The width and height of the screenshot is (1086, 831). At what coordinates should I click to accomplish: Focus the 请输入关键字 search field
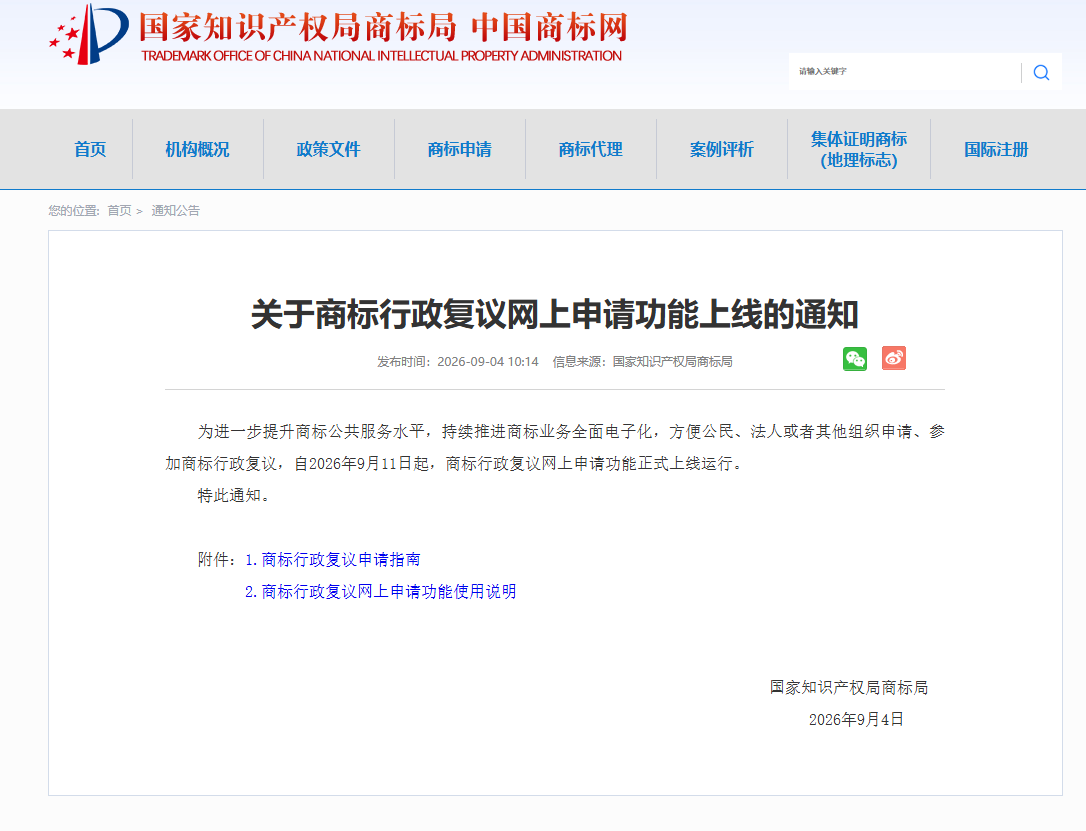904,71
